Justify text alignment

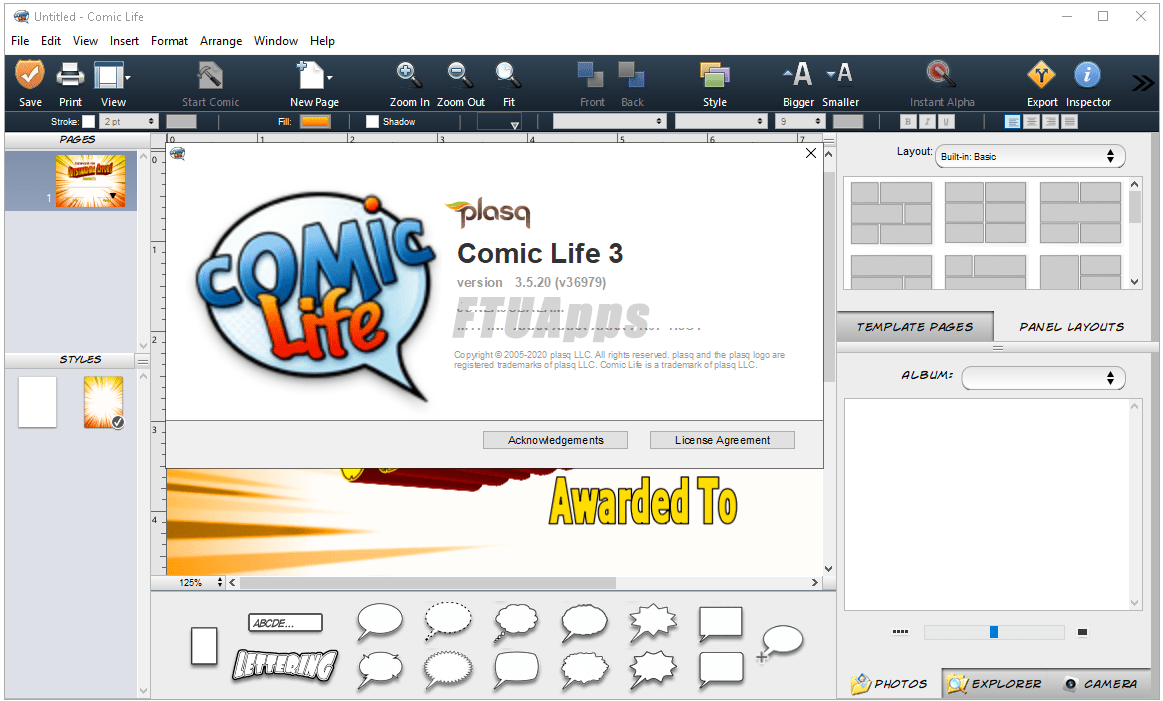pos(1070,122)
